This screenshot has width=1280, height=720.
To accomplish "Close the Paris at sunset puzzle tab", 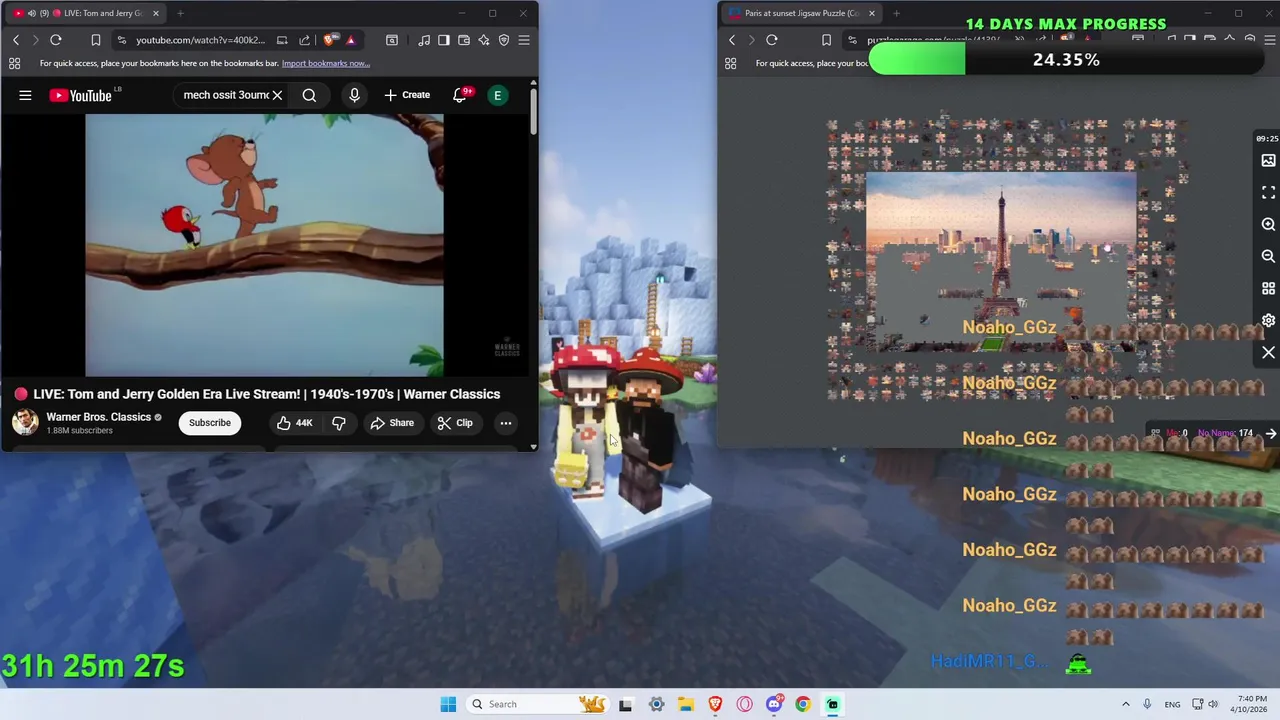I will tap(872, 13).
